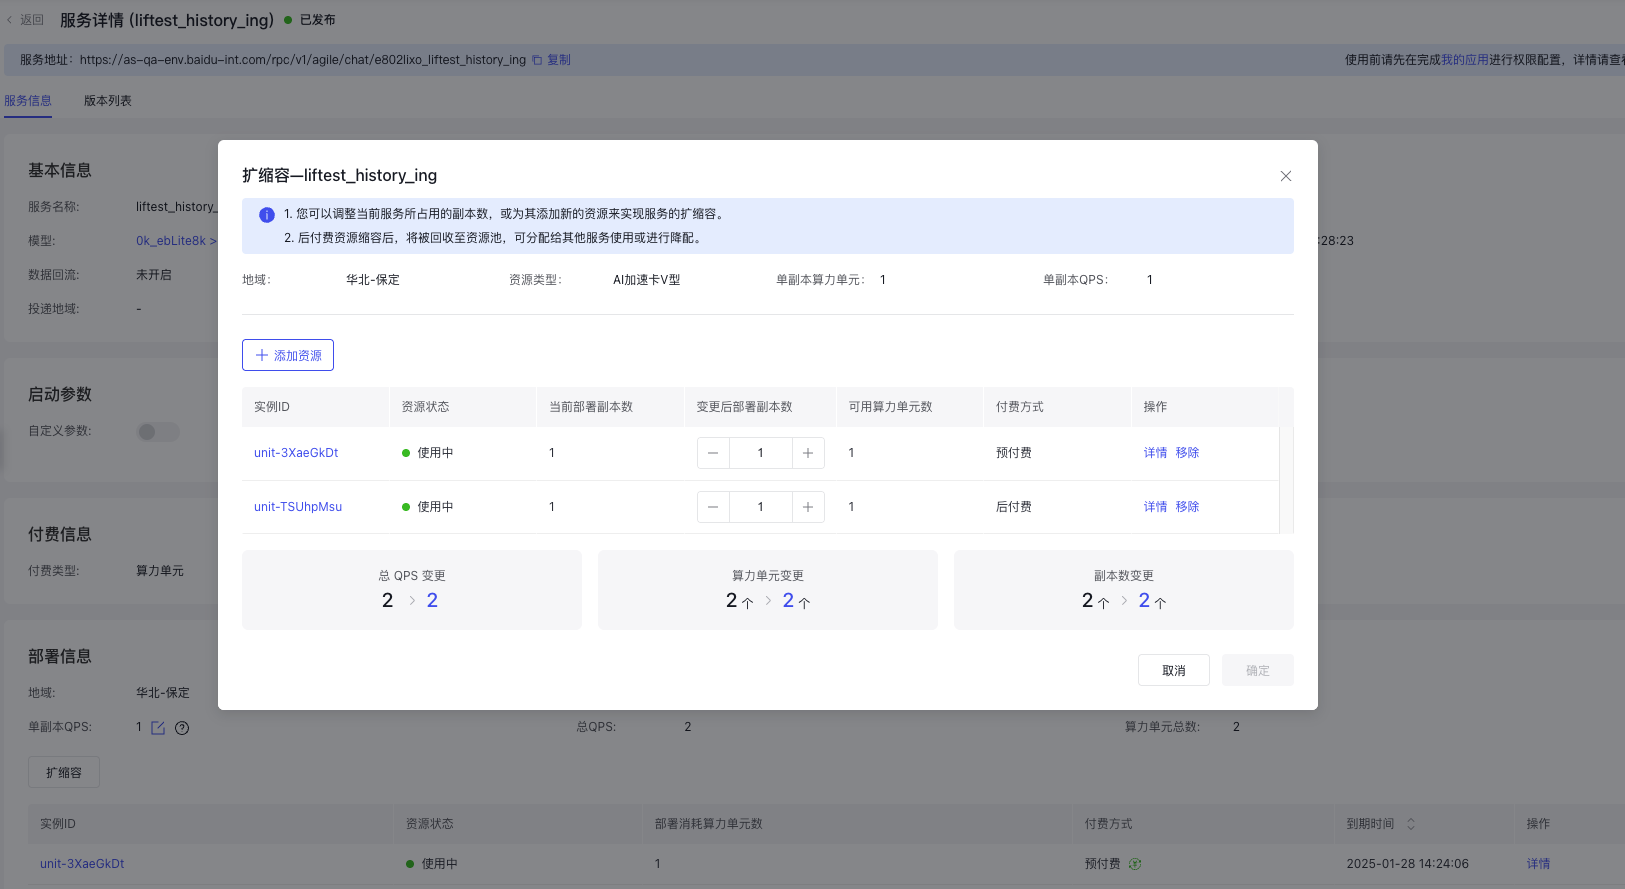Click the 单副本QPS help question icon
The width and height of the screenshot is (1625, 889).
tap(182, 728)
